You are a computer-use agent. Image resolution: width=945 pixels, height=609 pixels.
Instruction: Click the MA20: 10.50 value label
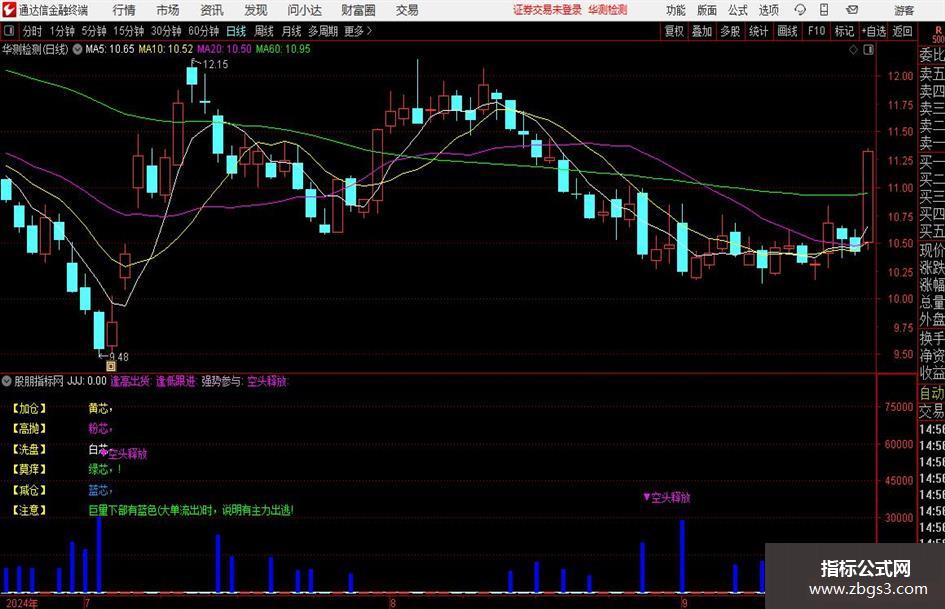tap(224, 49)
